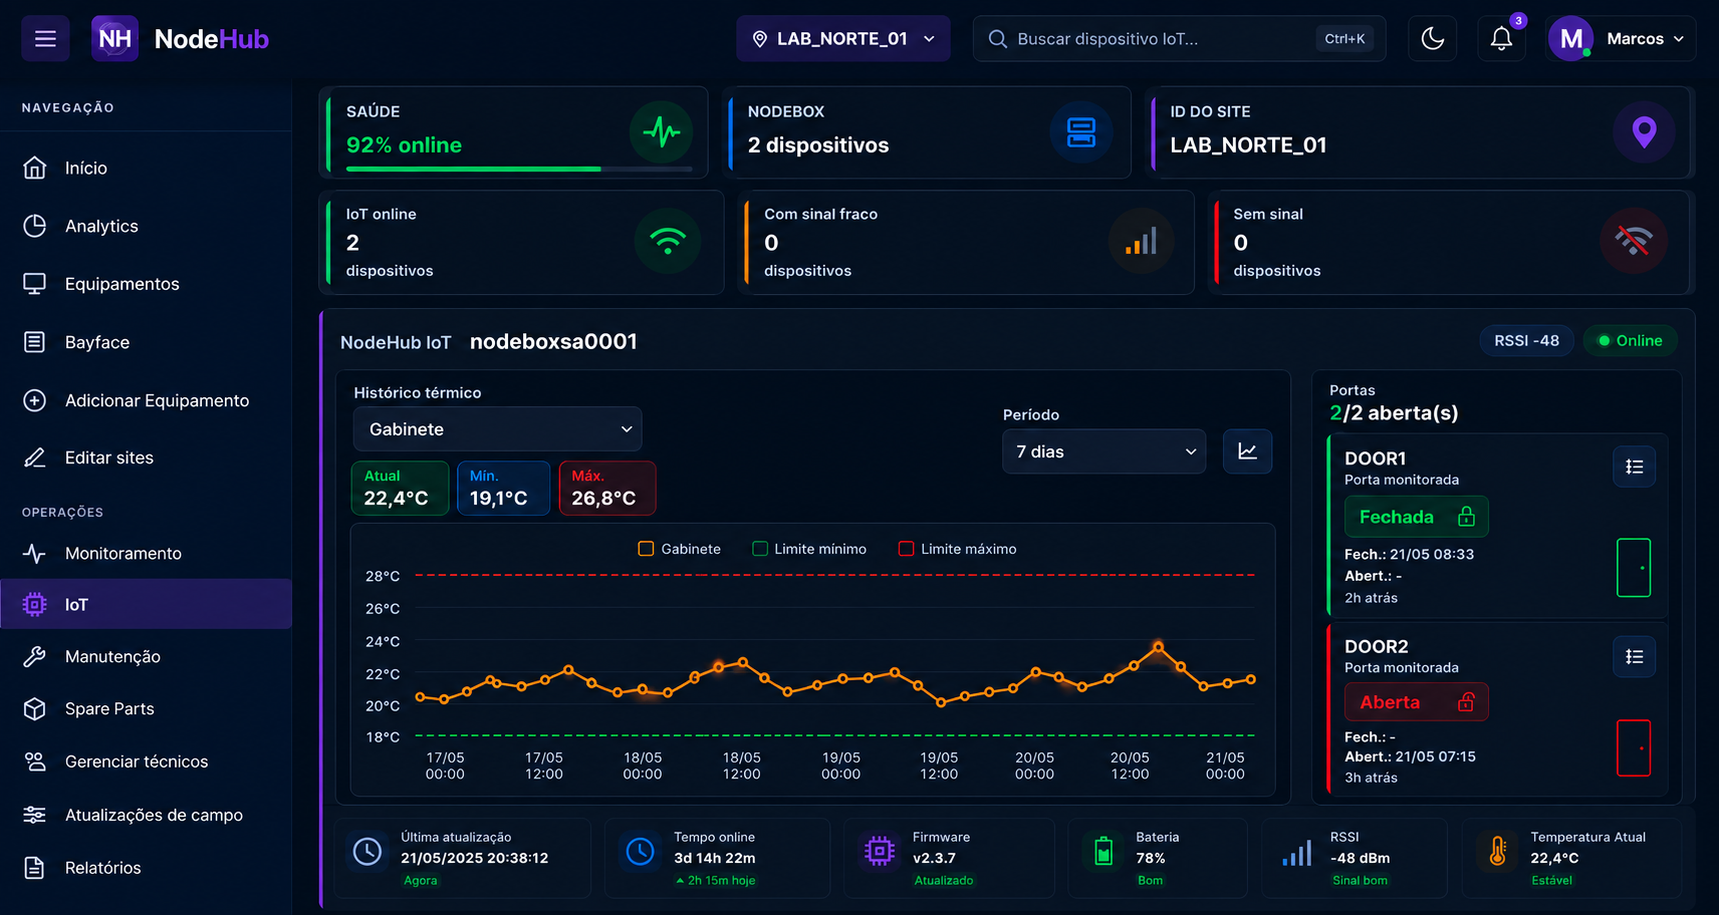
Task: Focus the Buscar dispositivo IoT search field
Action: (1179, 39)
